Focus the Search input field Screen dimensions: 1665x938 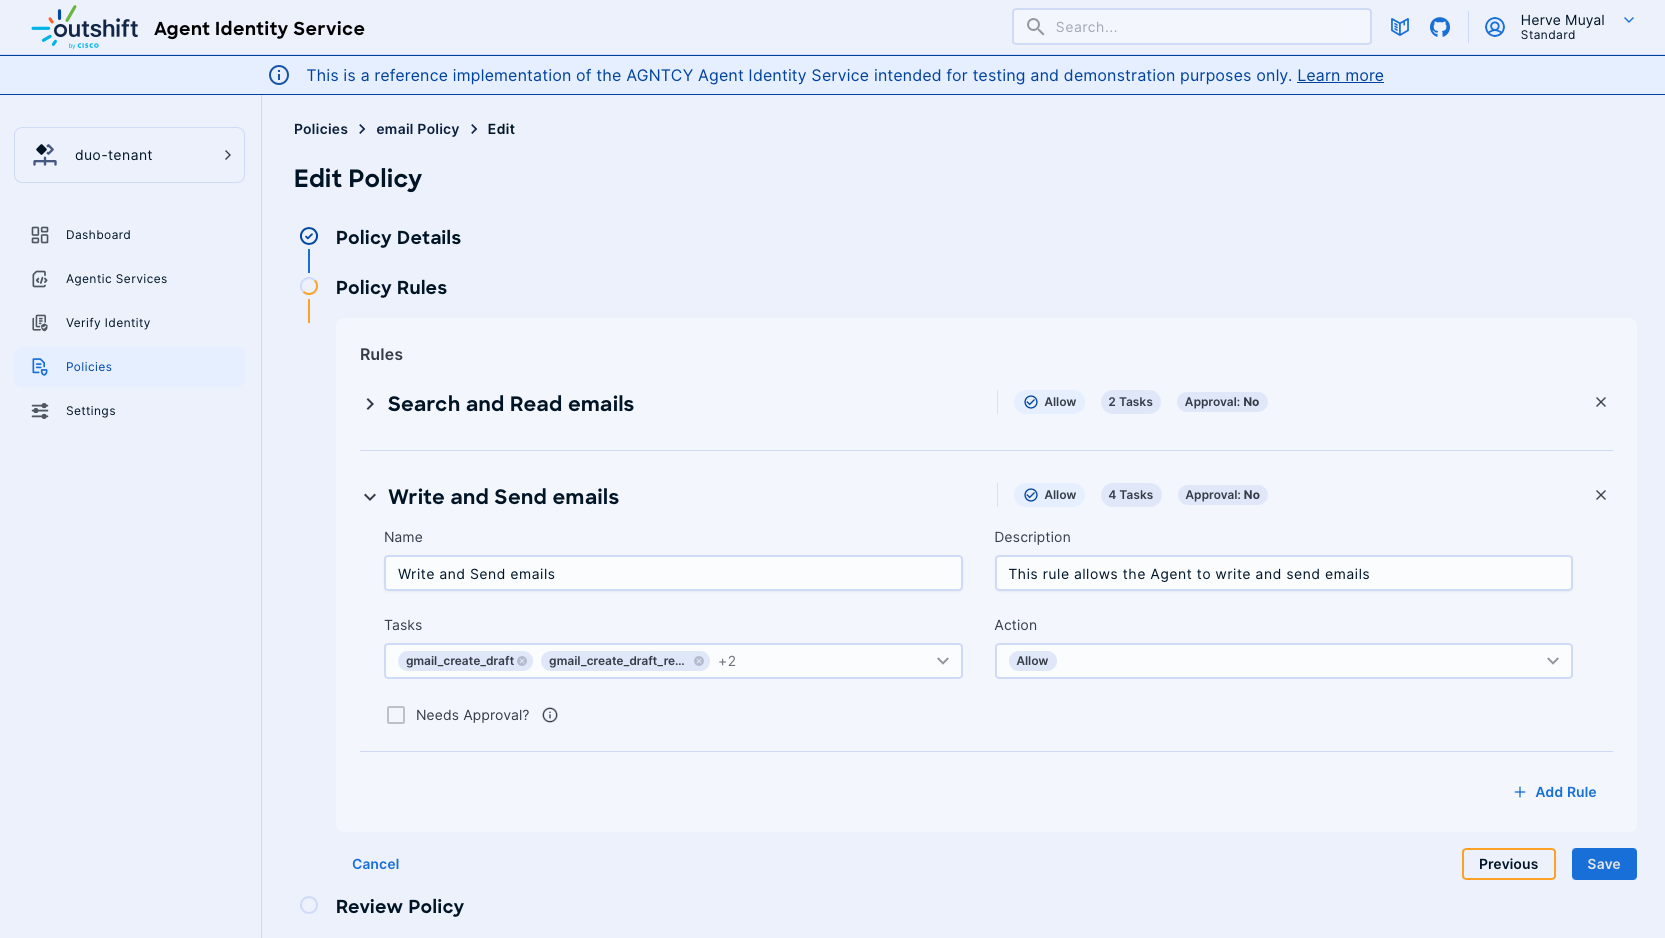[1192, 27]
